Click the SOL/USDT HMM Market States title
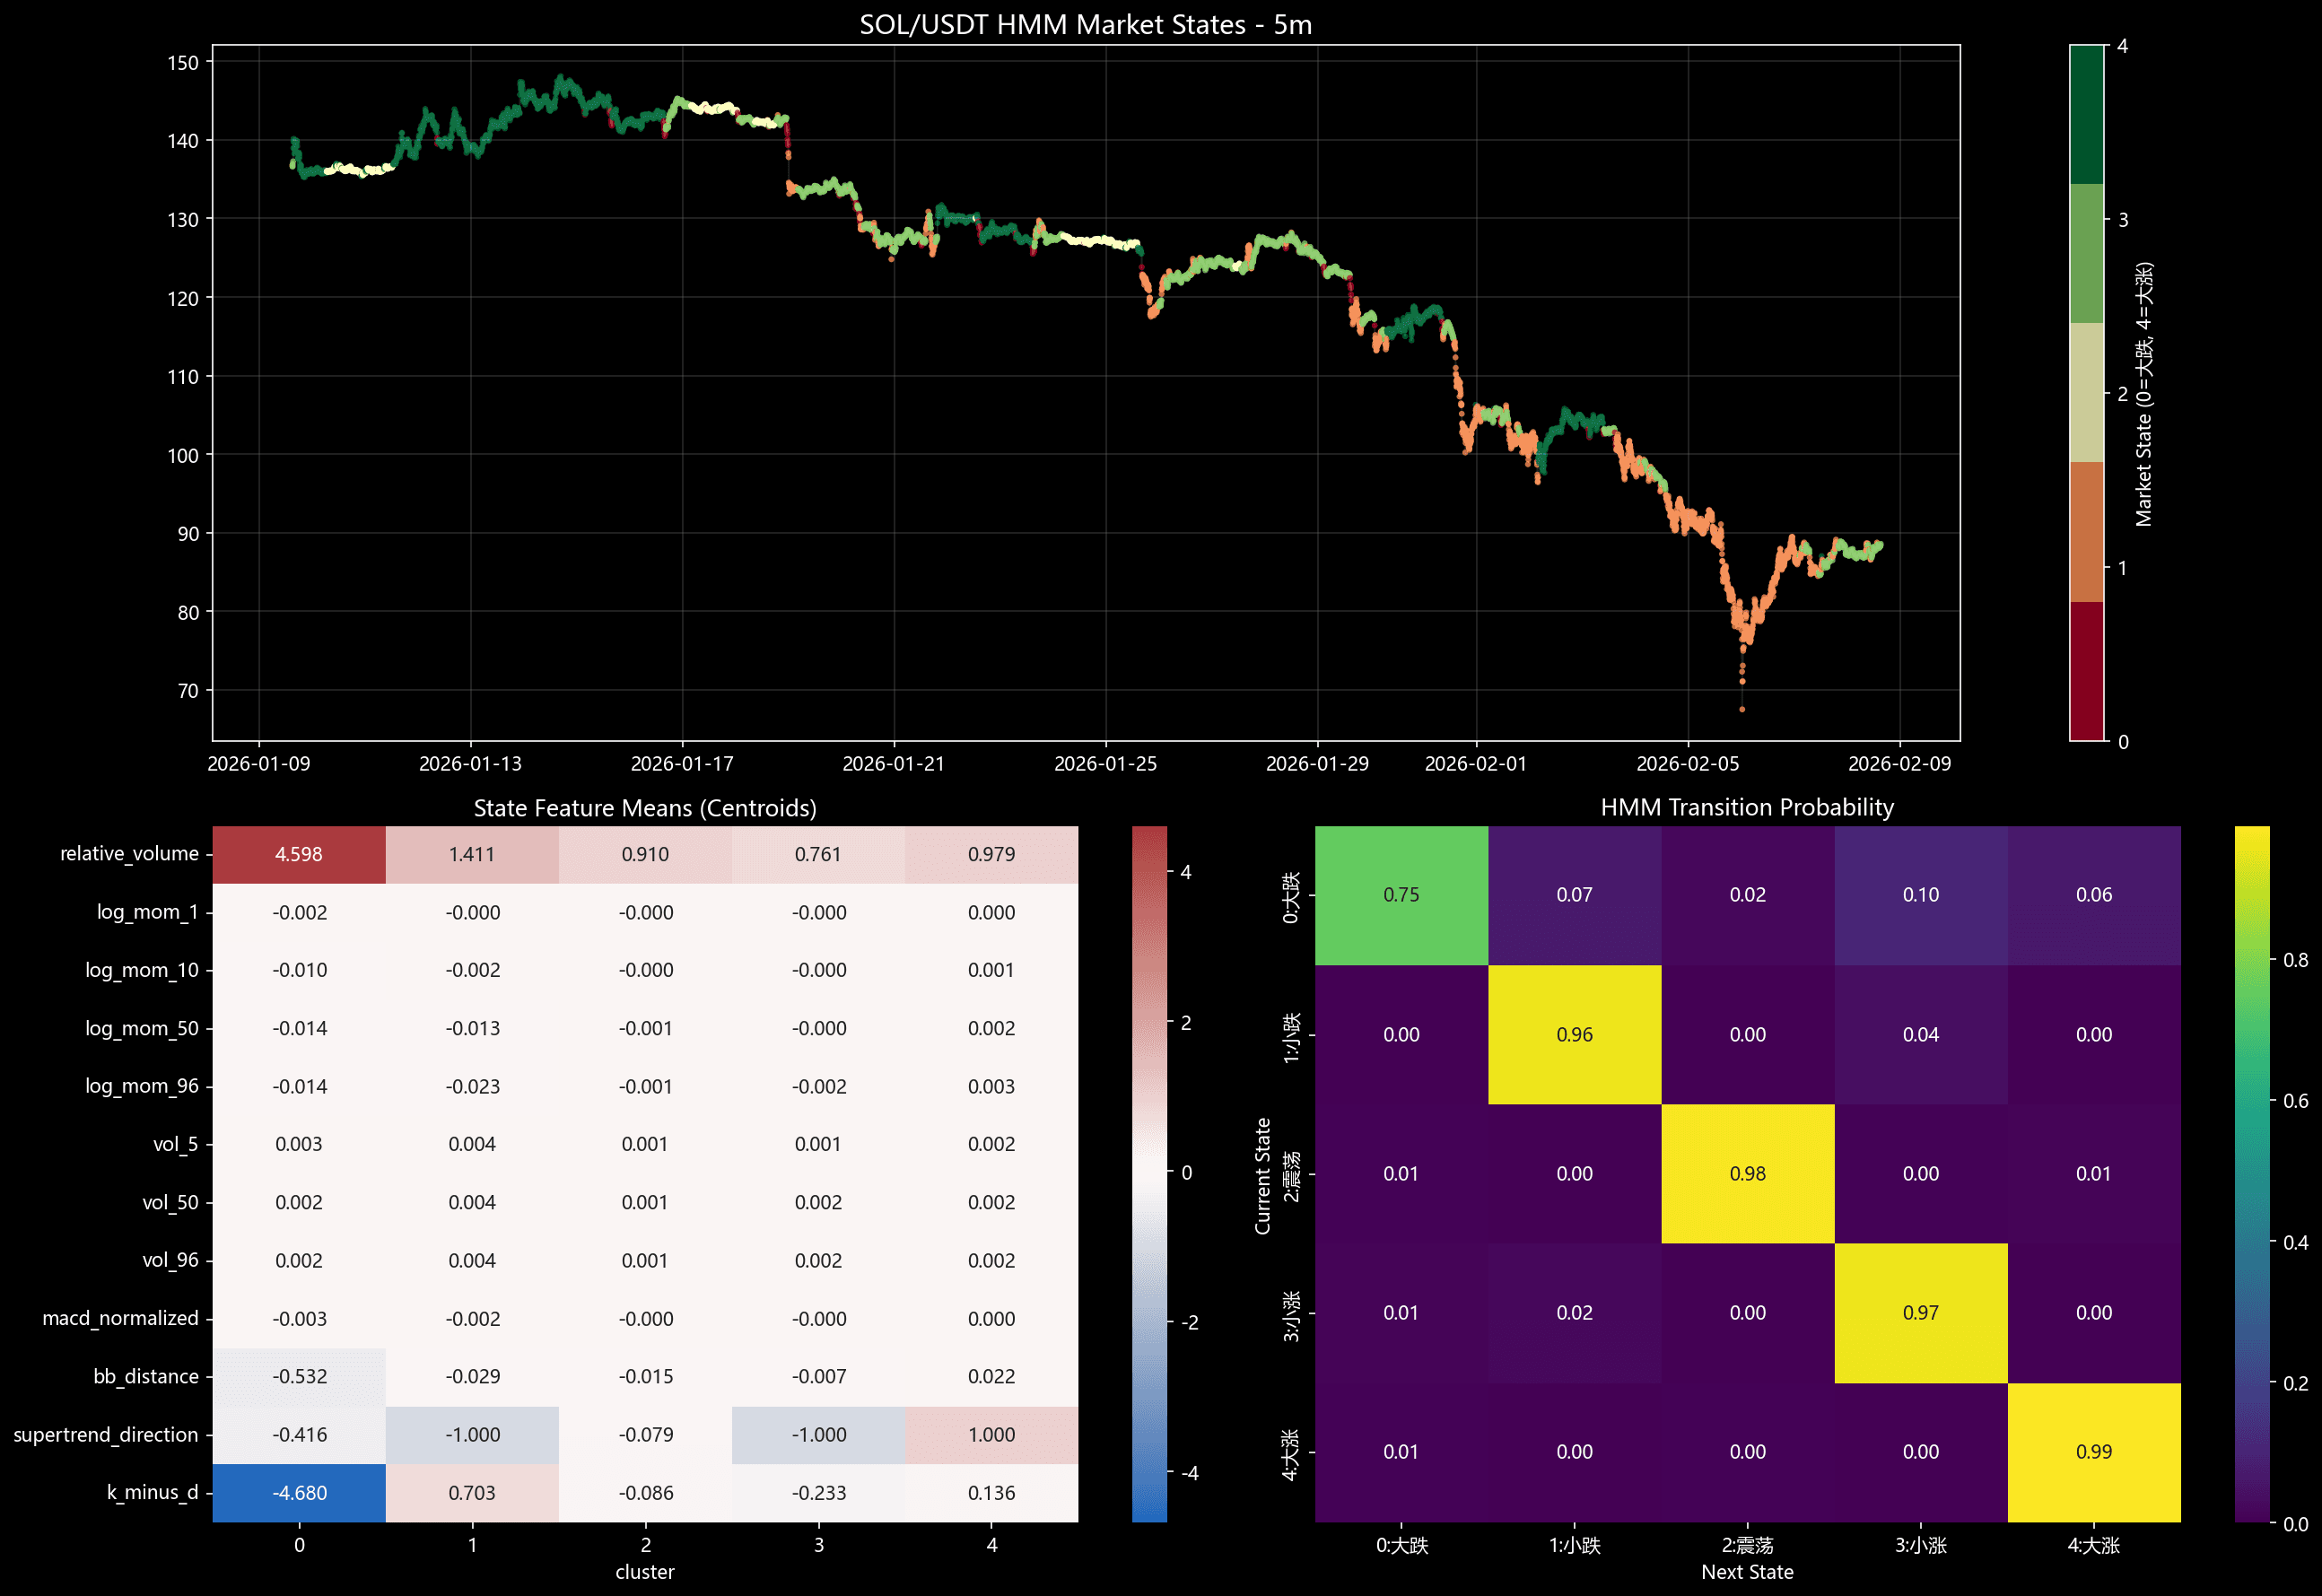Screen dimensions: 2322x1596 [1085, 24]
